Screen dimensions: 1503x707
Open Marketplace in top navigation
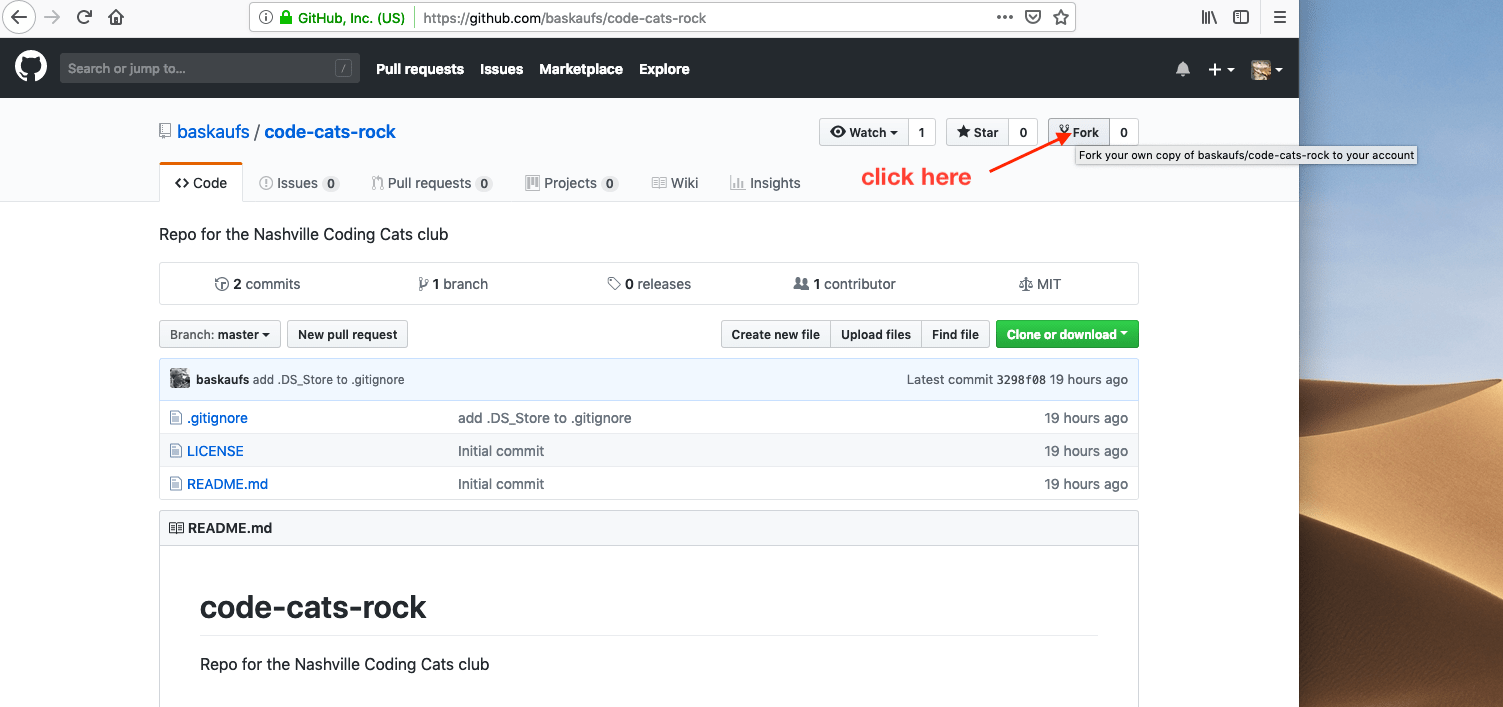pyautogui.click(x=581, y=69)
